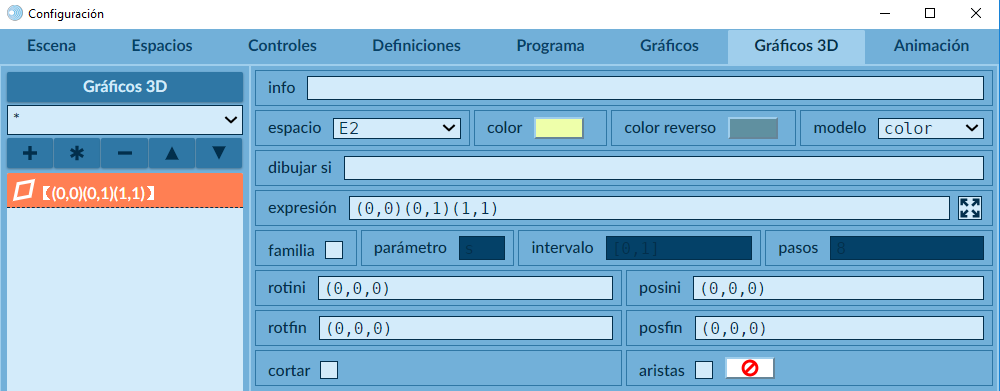This screenshot has width=1000, height=391.
Task: Duplicate graphic using the asterisk icon
Action: tap(77, 153)
